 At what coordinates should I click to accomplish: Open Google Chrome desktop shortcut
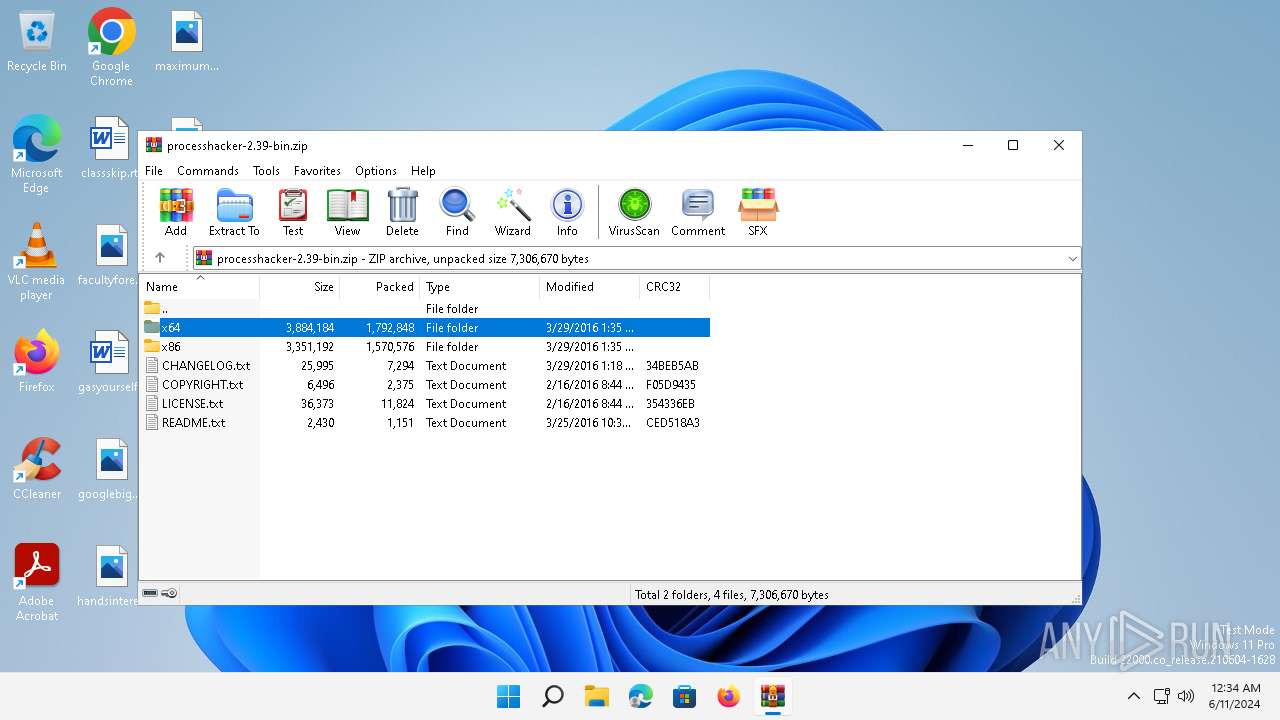pyautogui.click(x=111, y=47)
